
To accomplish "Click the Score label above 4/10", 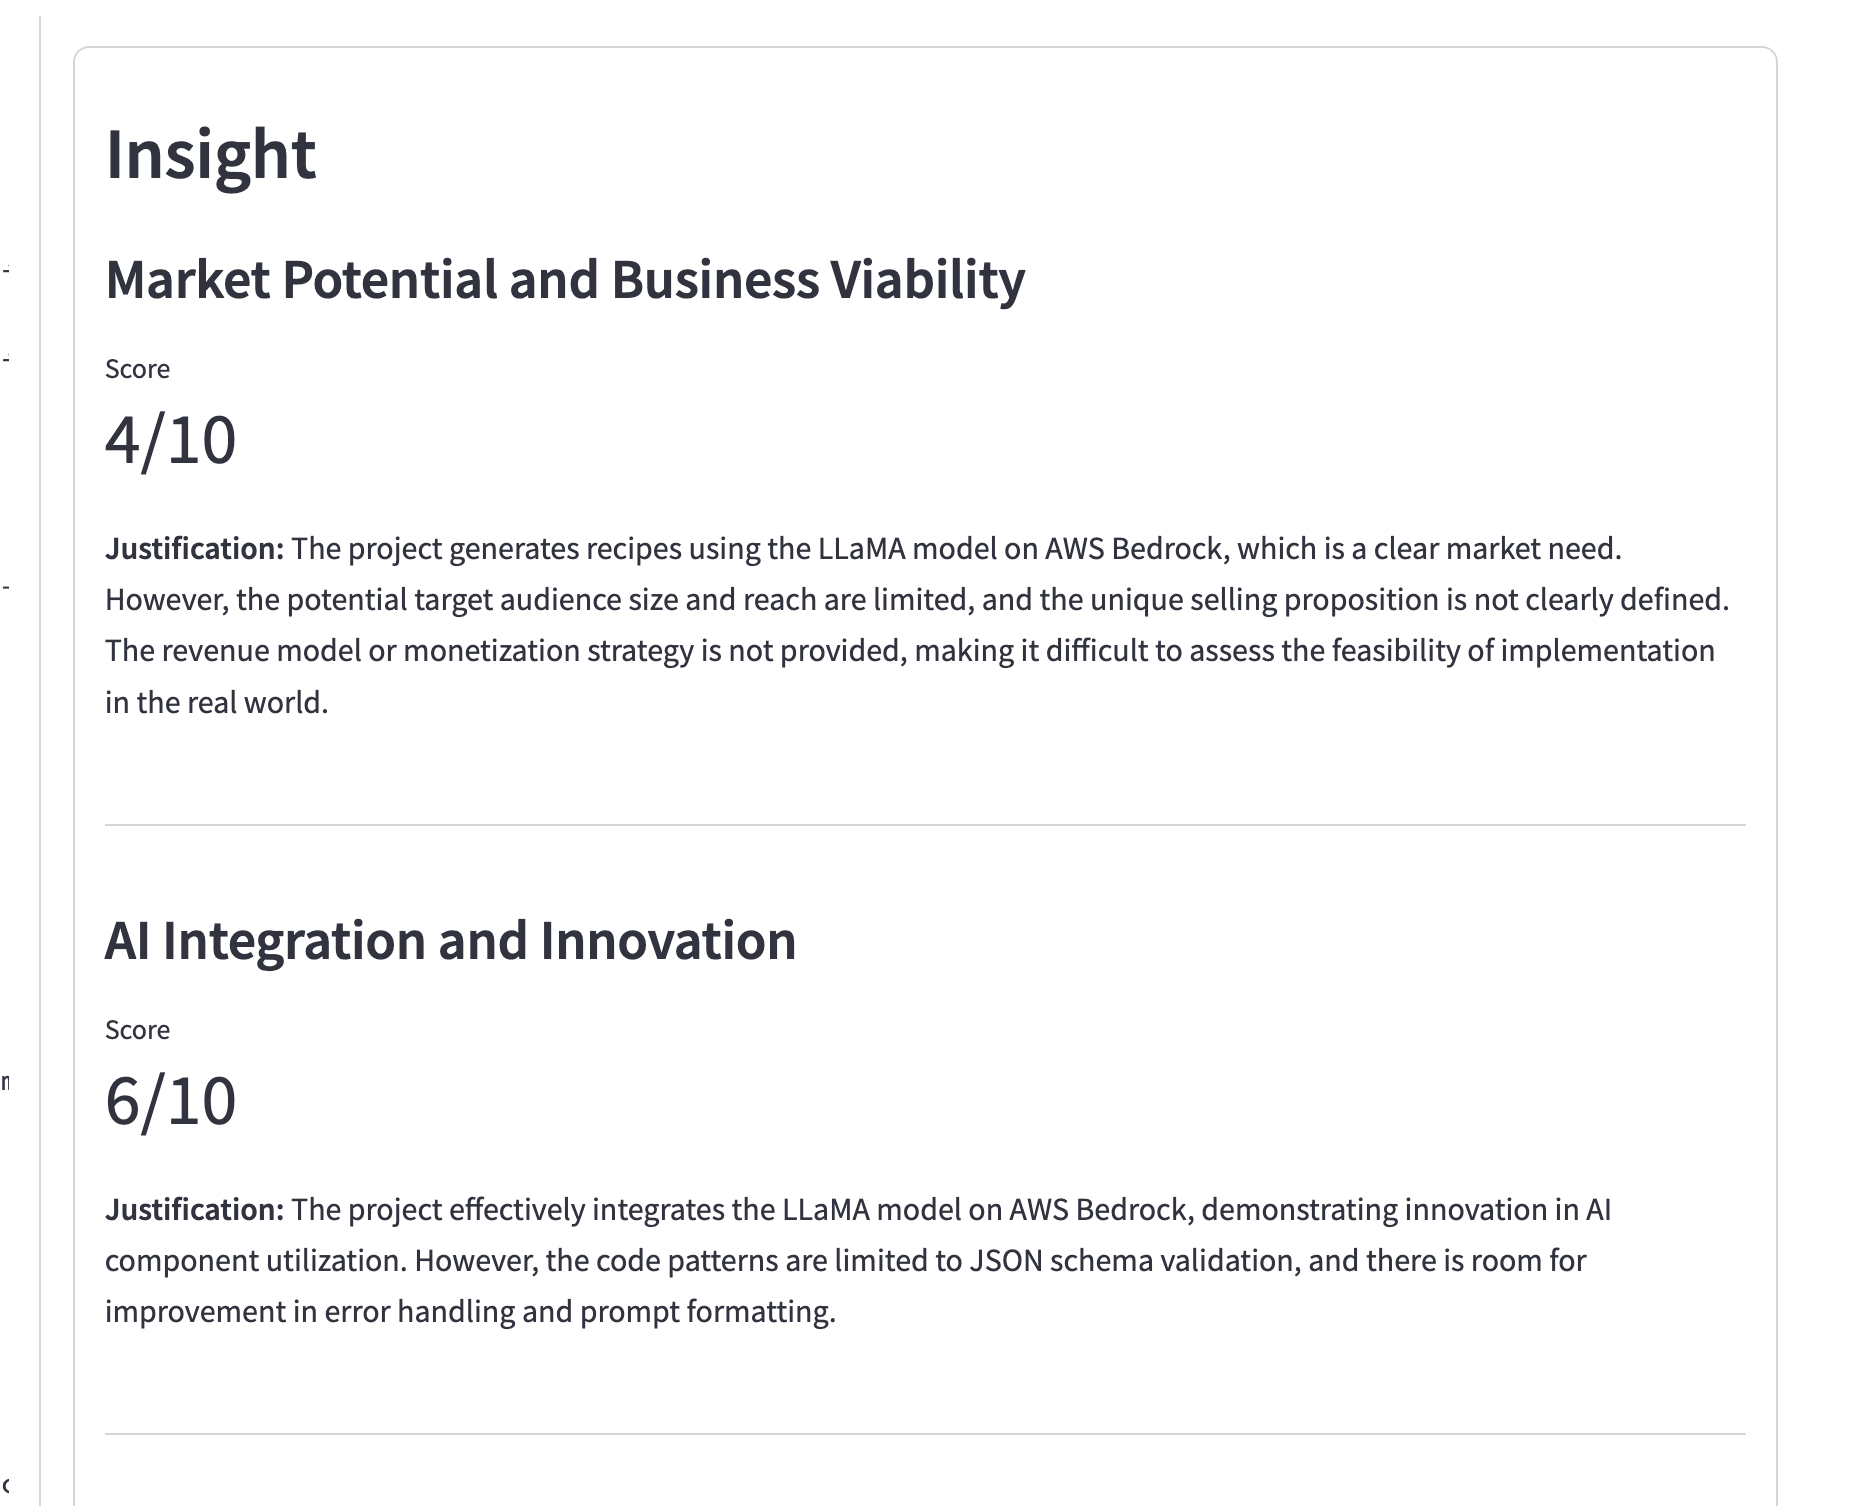I will coord(137,369).
